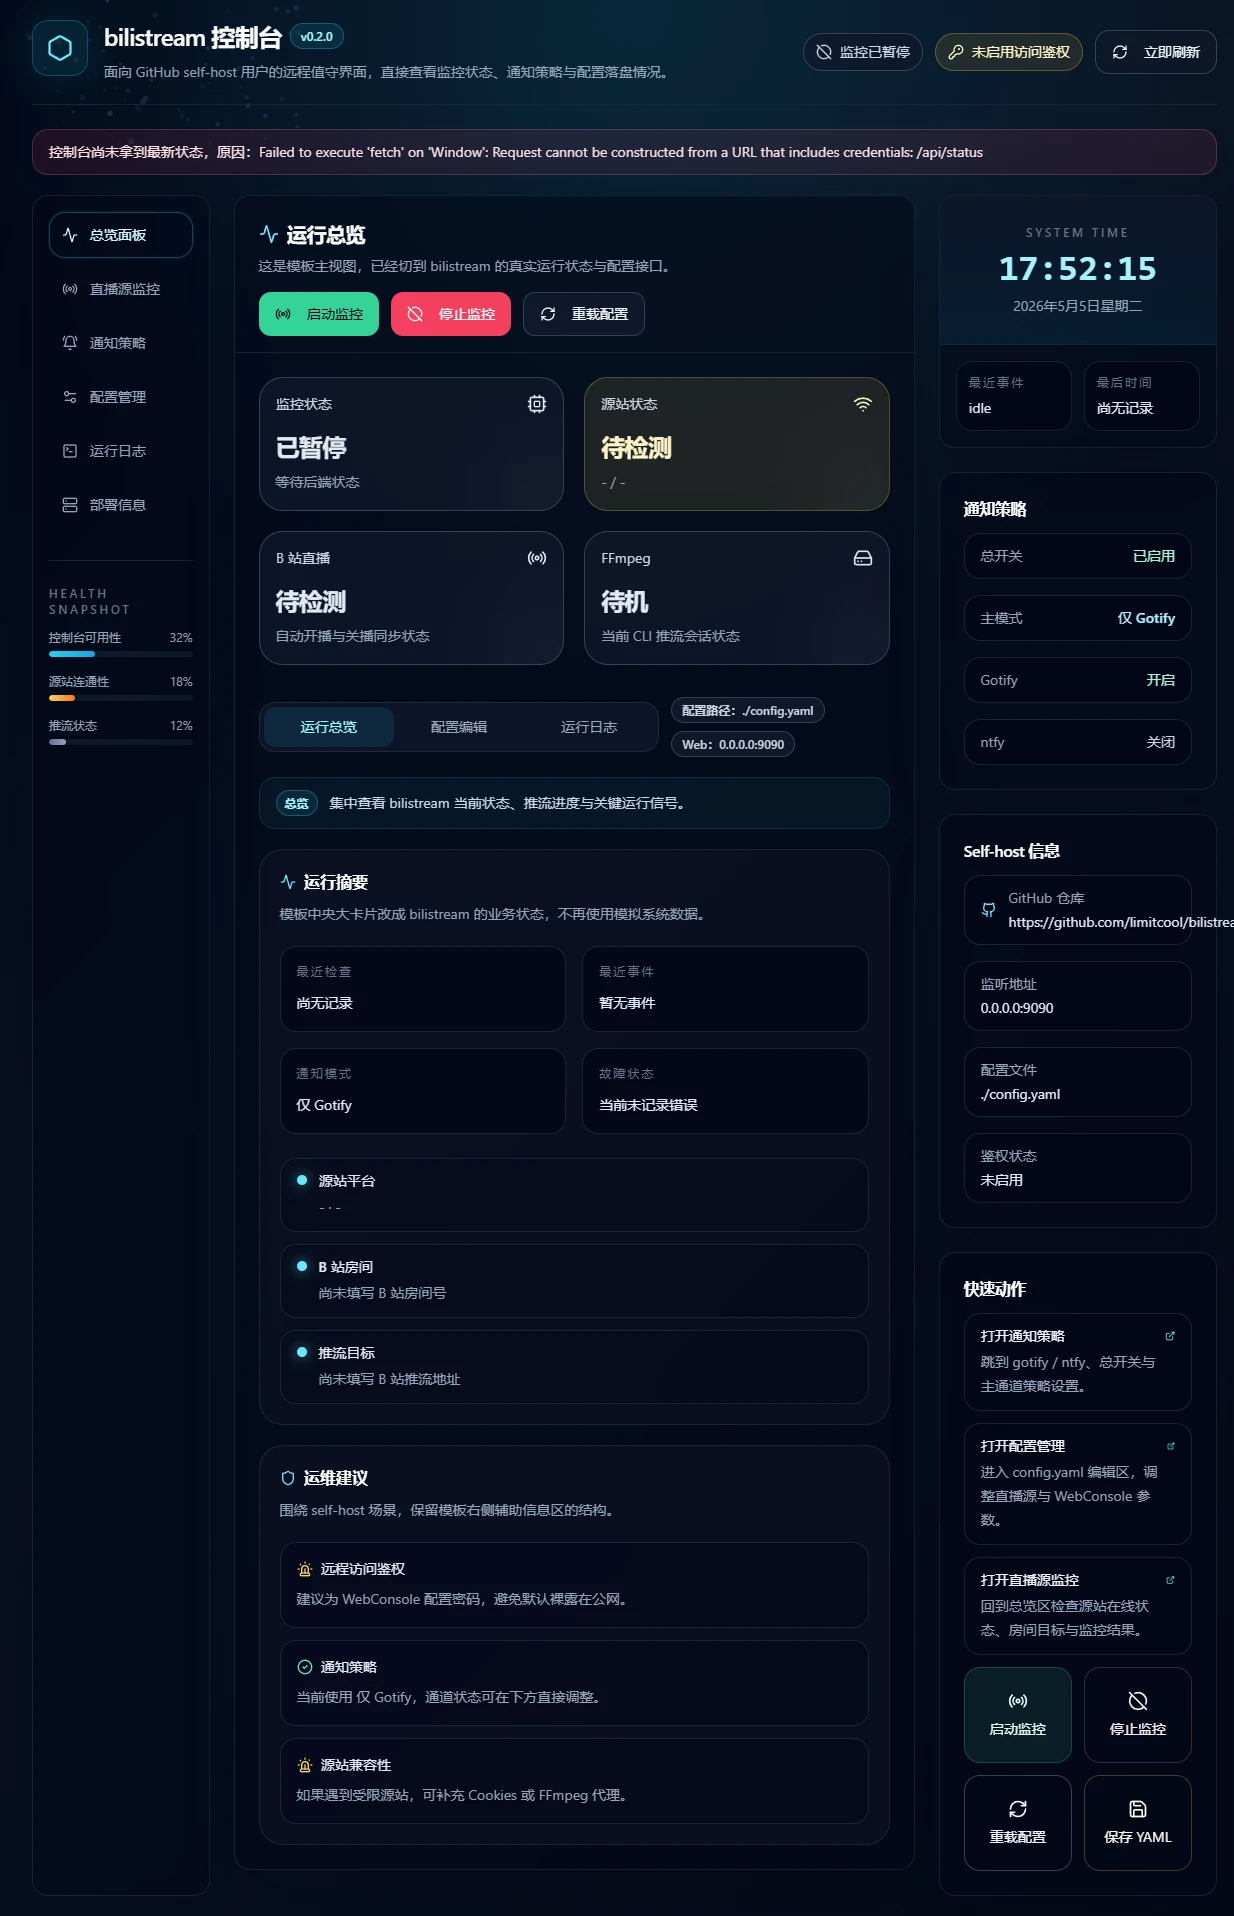Viewport: 1234px width, 1916px height.
Task: Toggle the ntfy 关闭 row
Action: [1078, 742]
